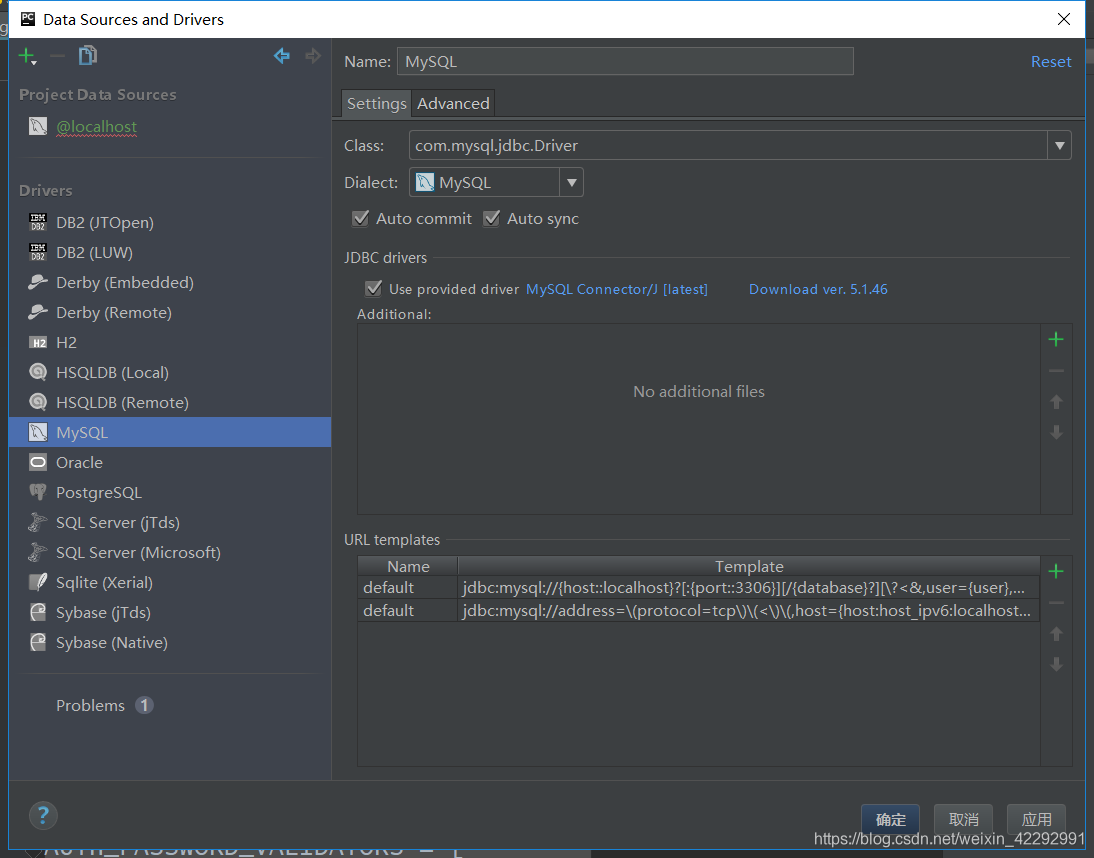Add an additional driver file with plus
This screenshot has height=858, width=1094.
[x=1056, y=340]
